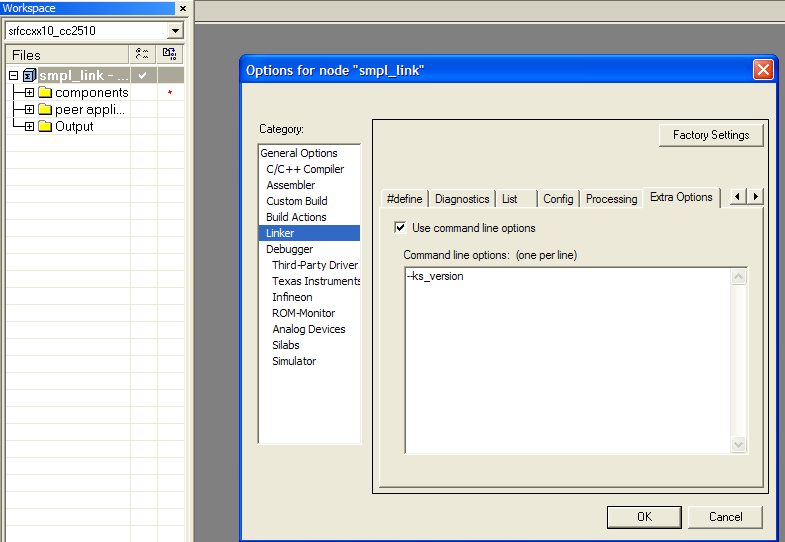Viewport: 785px width, 542px height.
Task: Click the smpl_link project icon
Action: (30, 75)
